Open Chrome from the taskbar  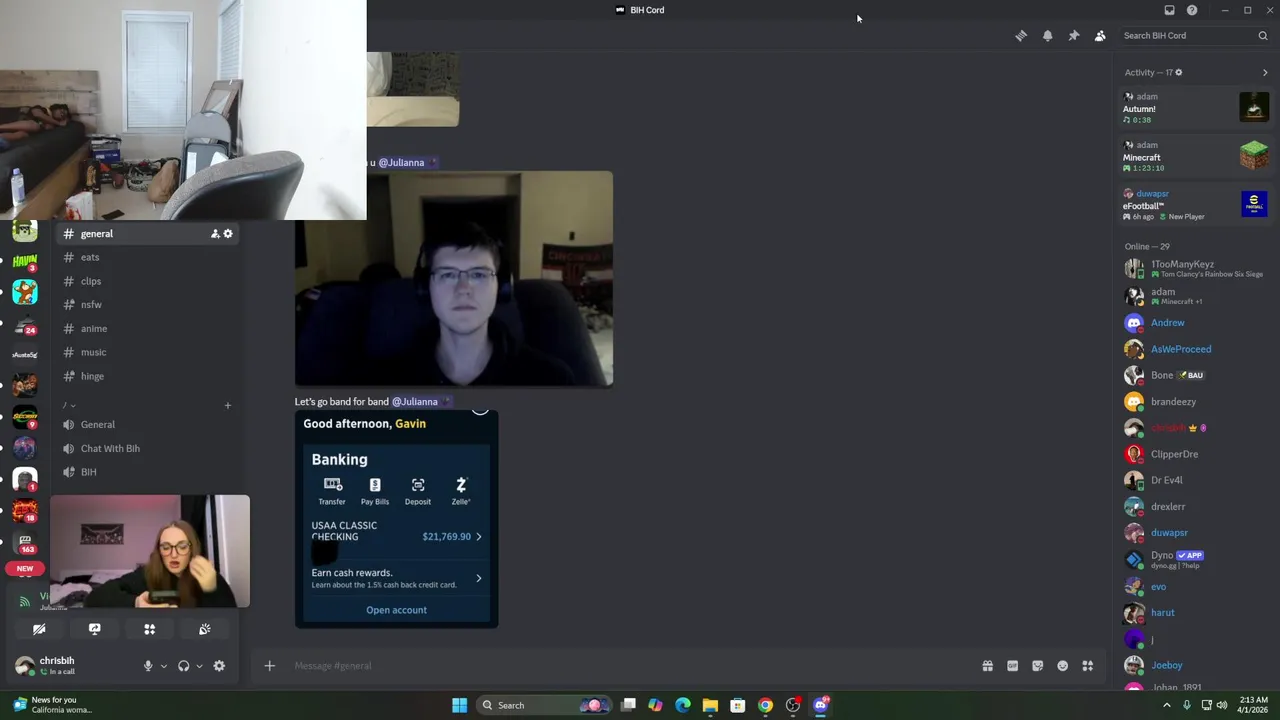(765, 705)
